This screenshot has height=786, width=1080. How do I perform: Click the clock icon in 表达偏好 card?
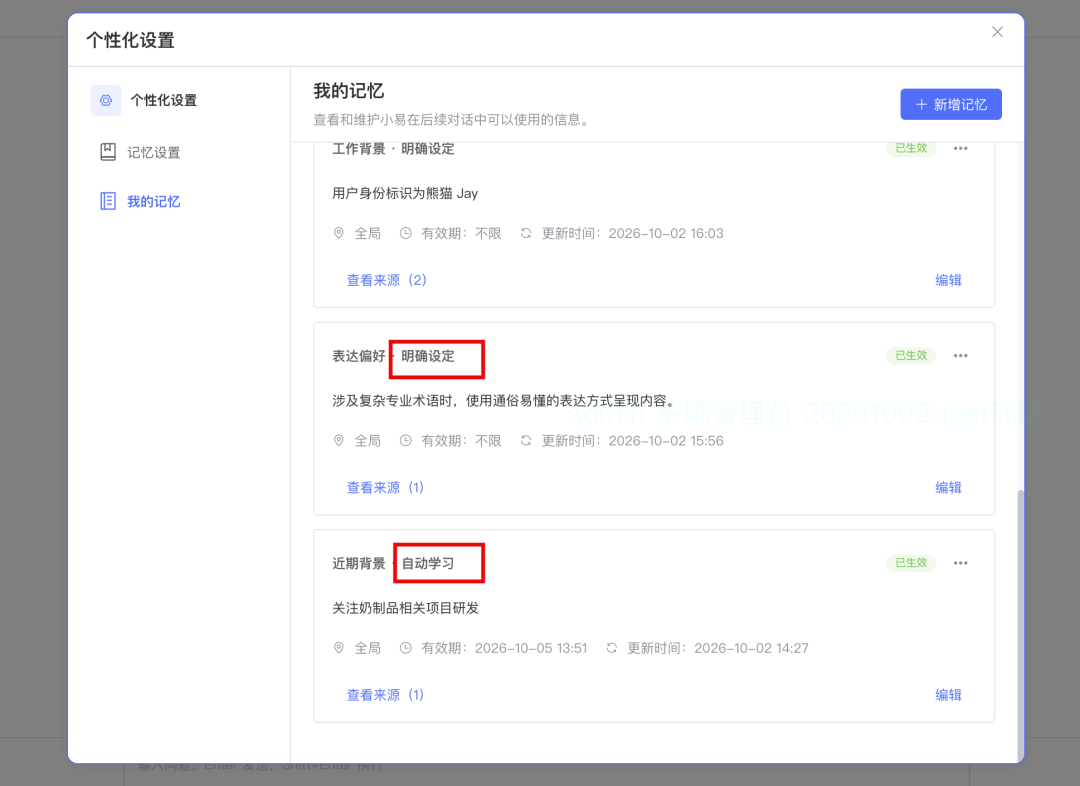[406, 440]
